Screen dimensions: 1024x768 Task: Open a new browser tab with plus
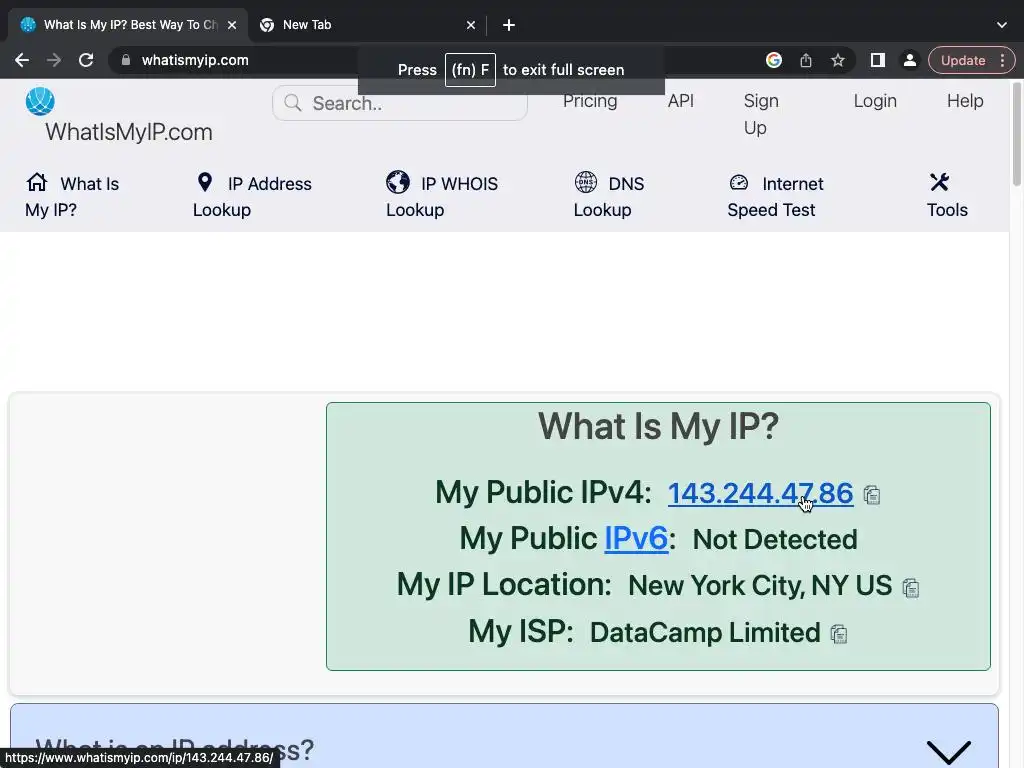coord(509,25)
